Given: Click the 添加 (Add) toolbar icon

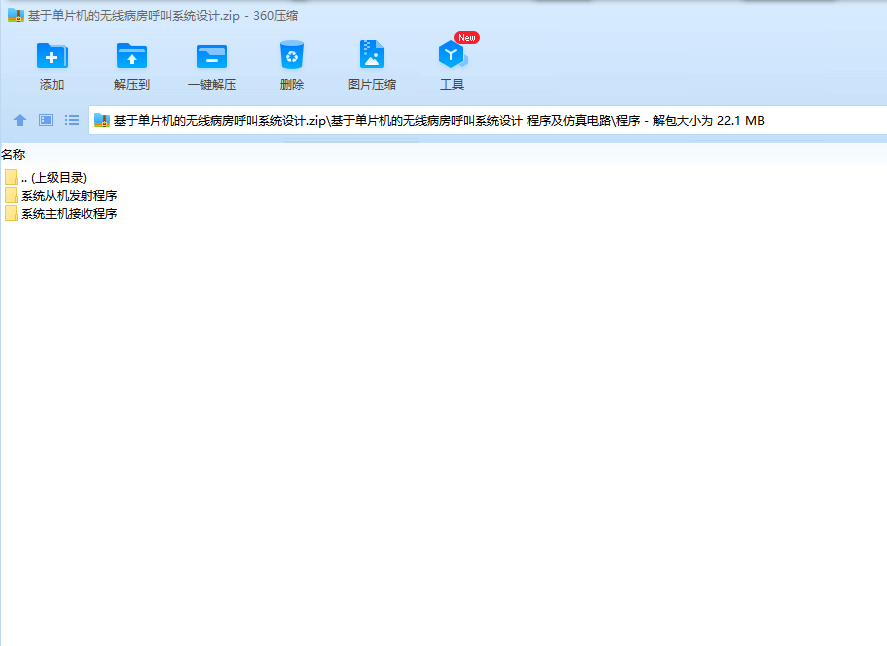Looking at the screenshot, I should tap(52, 55).
